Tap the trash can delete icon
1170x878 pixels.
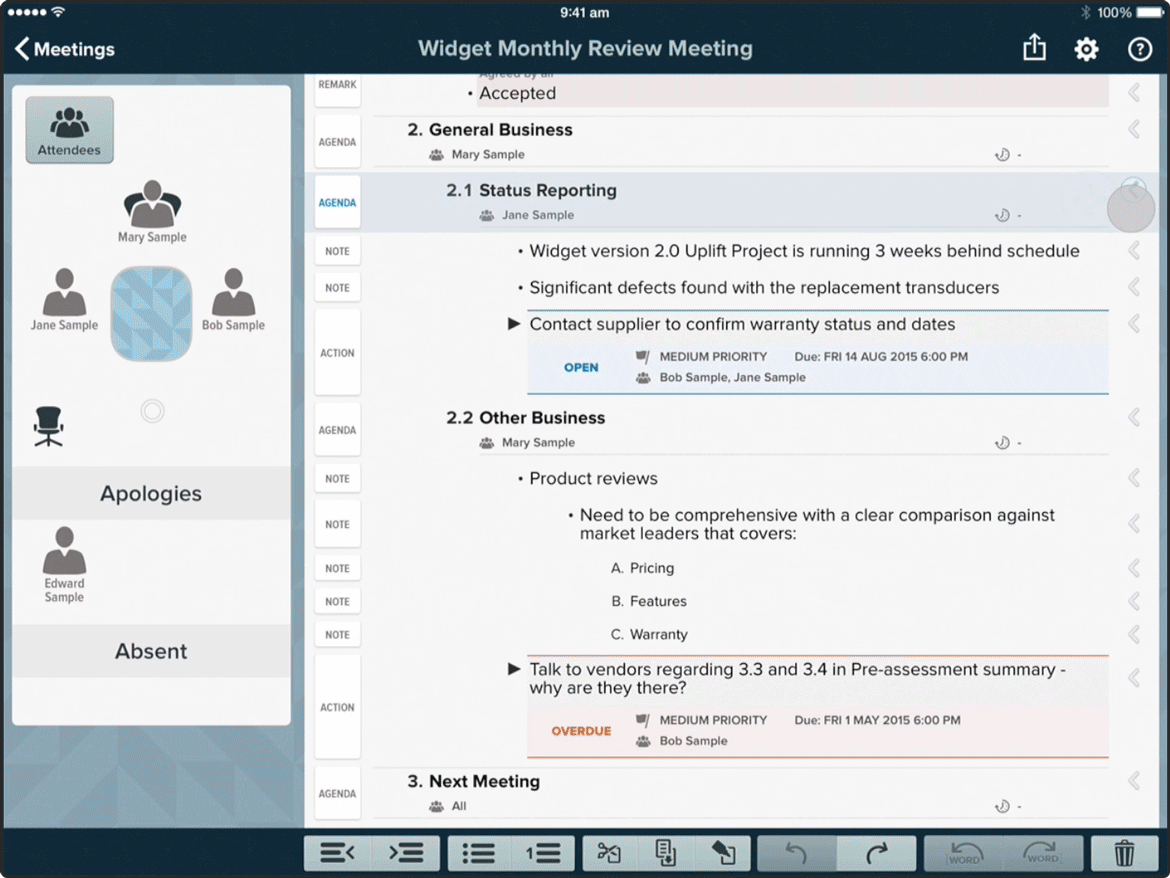coord(1124,853)
